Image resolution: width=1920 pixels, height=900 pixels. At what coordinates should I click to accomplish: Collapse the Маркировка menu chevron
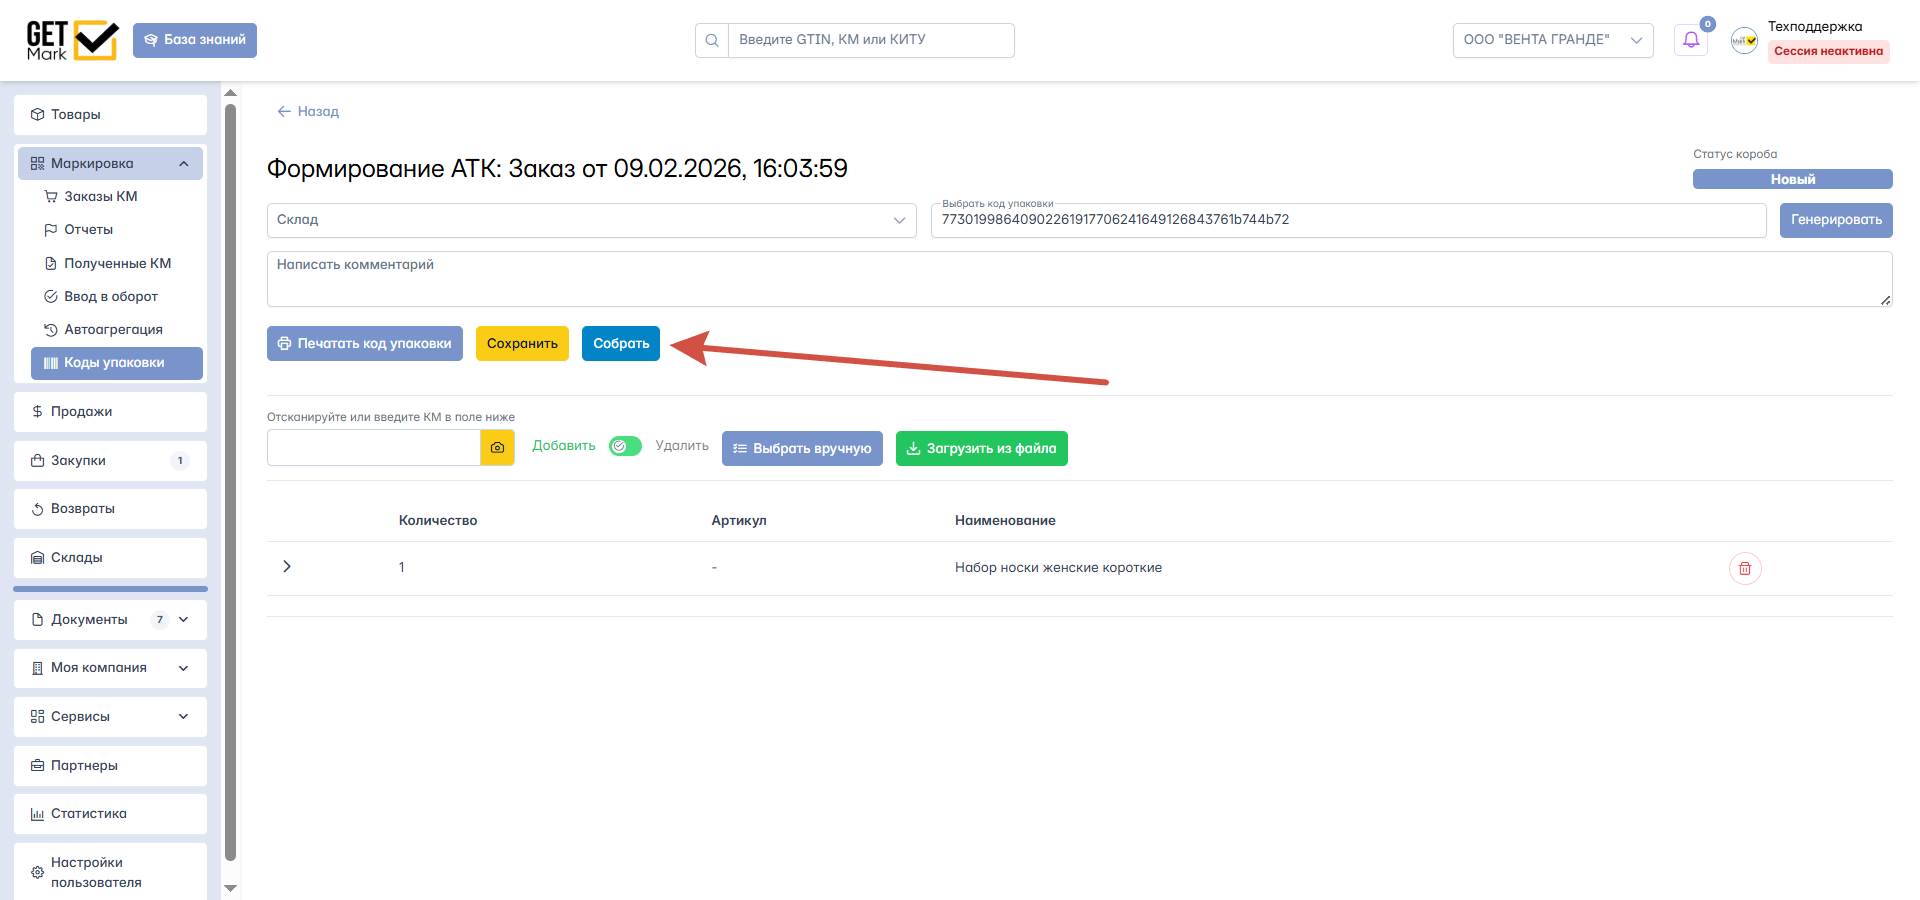click(184, 164)
